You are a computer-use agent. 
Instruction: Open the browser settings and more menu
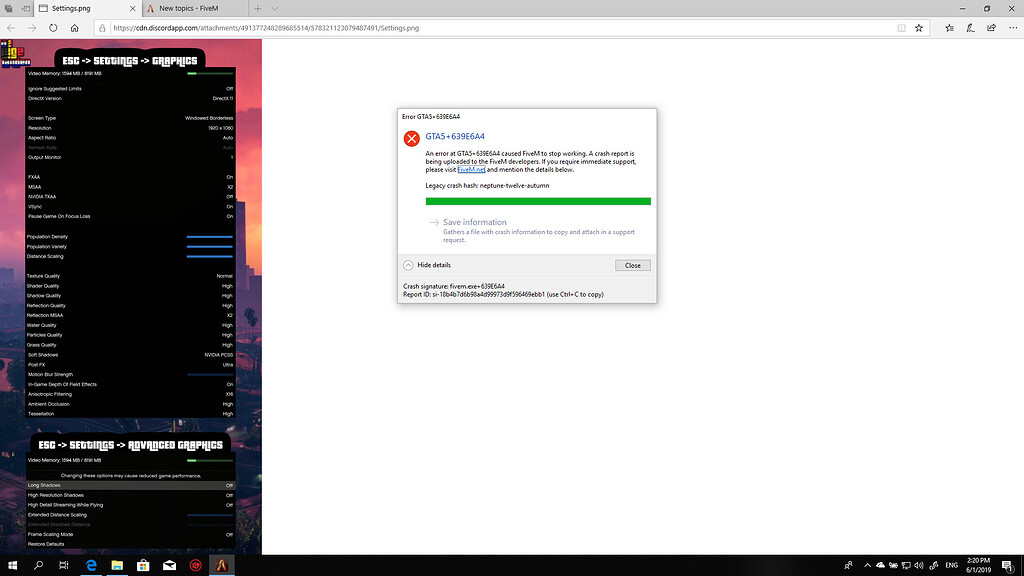1013,28
